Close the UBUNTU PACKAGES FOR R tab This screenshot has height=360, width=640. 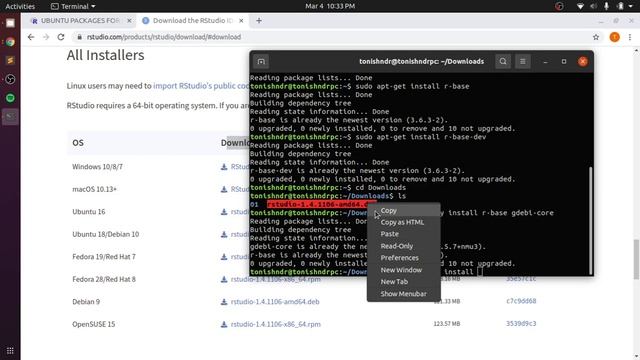(x=129, y=20)
